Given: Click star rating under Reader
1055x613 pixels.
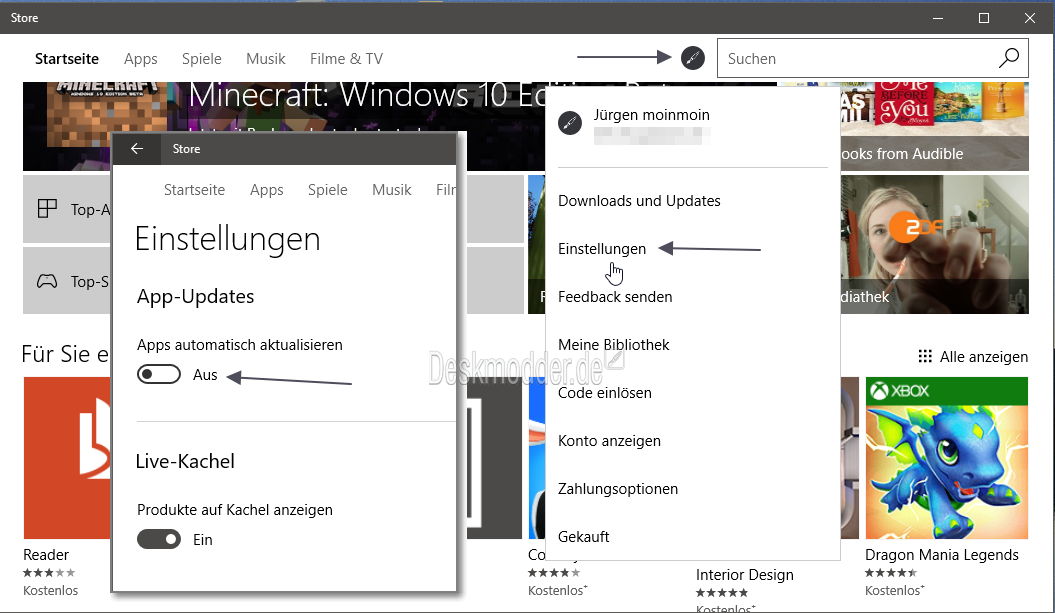Looking at the screenshot, I should [x=49, y=573].
